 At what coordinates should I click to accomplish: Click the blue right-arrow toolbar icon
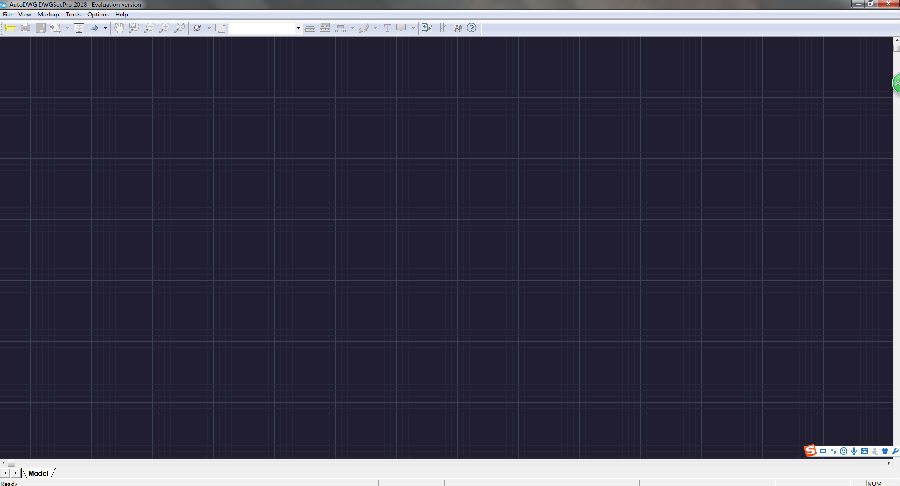(x=95, y=28)
